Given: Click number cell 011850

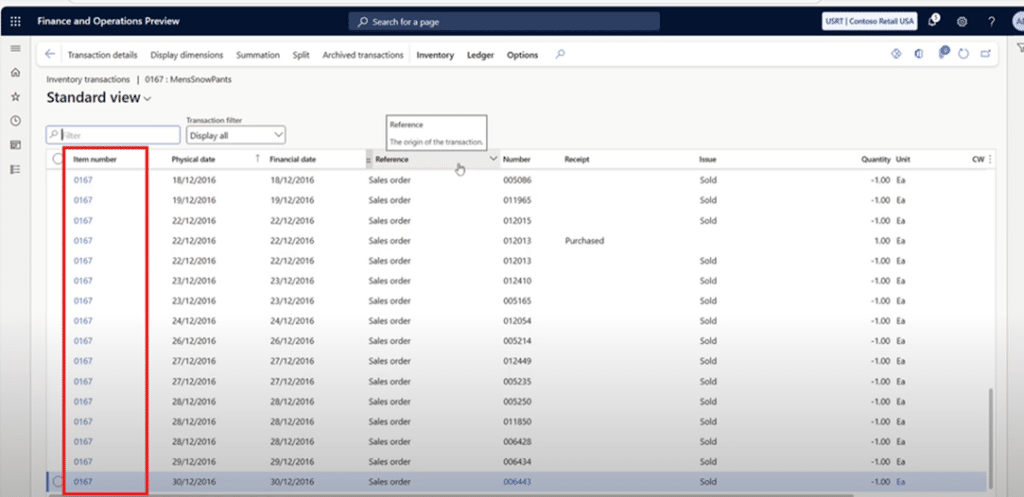Looking at the screenshot, I should click(x=517, y=421).
